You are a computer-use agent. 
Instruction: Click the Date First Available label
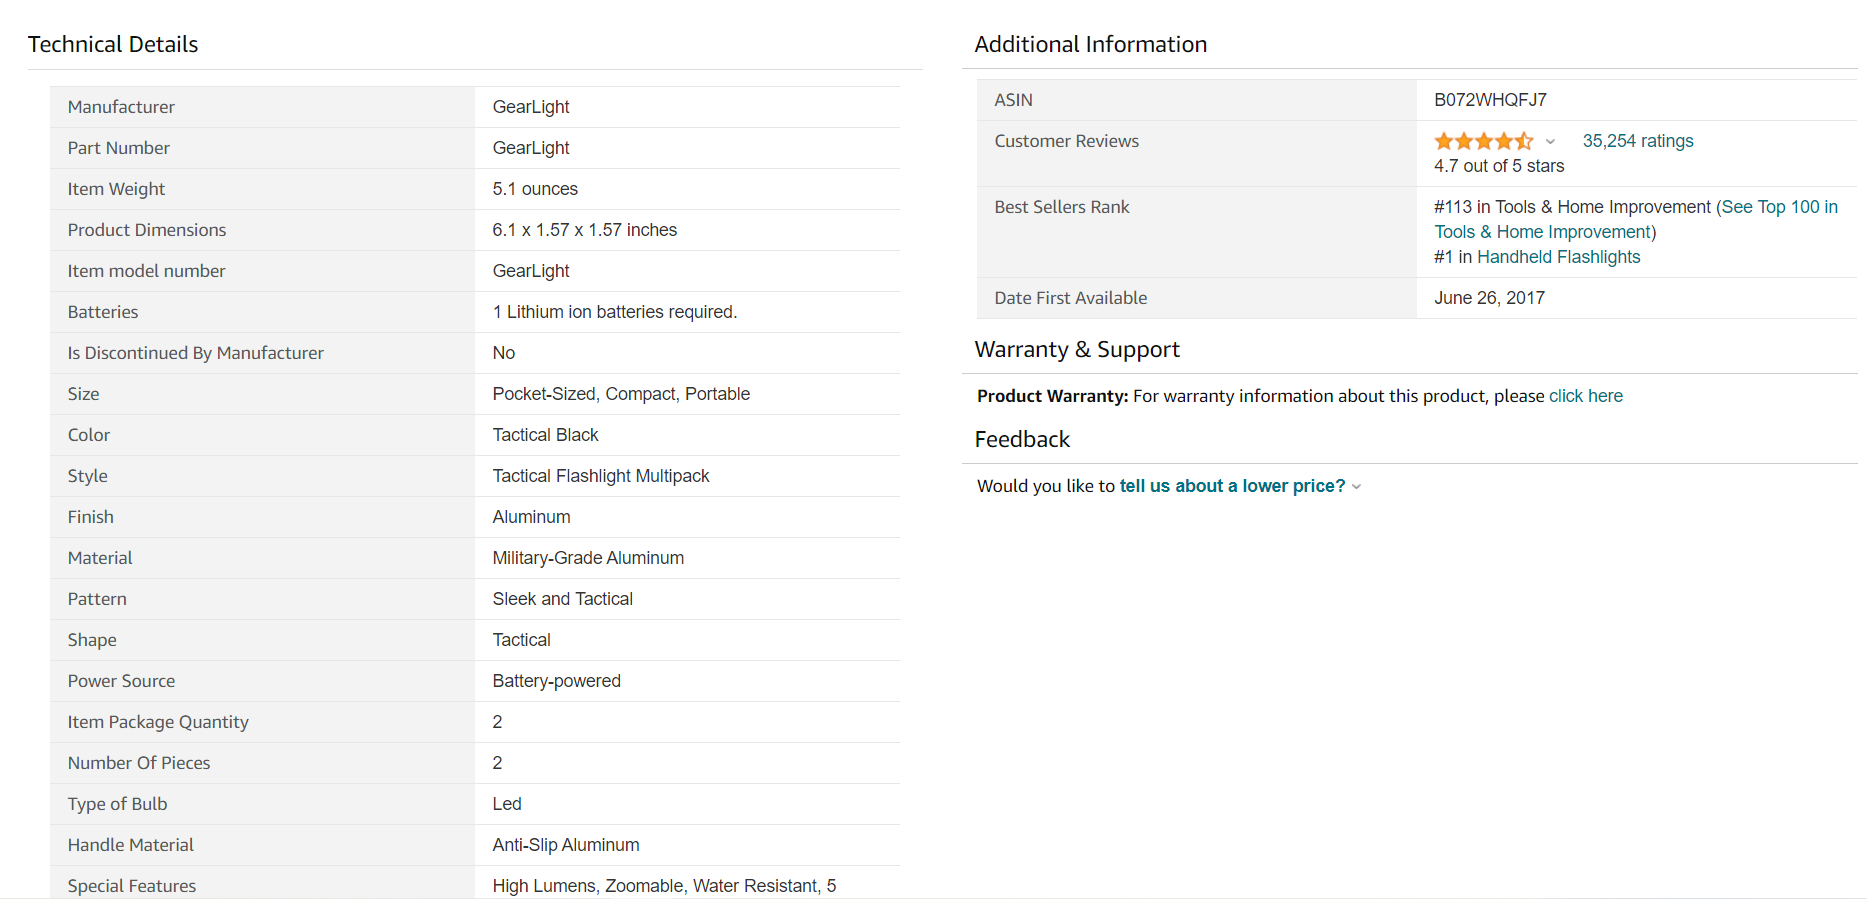click(x=1071, y=298)
